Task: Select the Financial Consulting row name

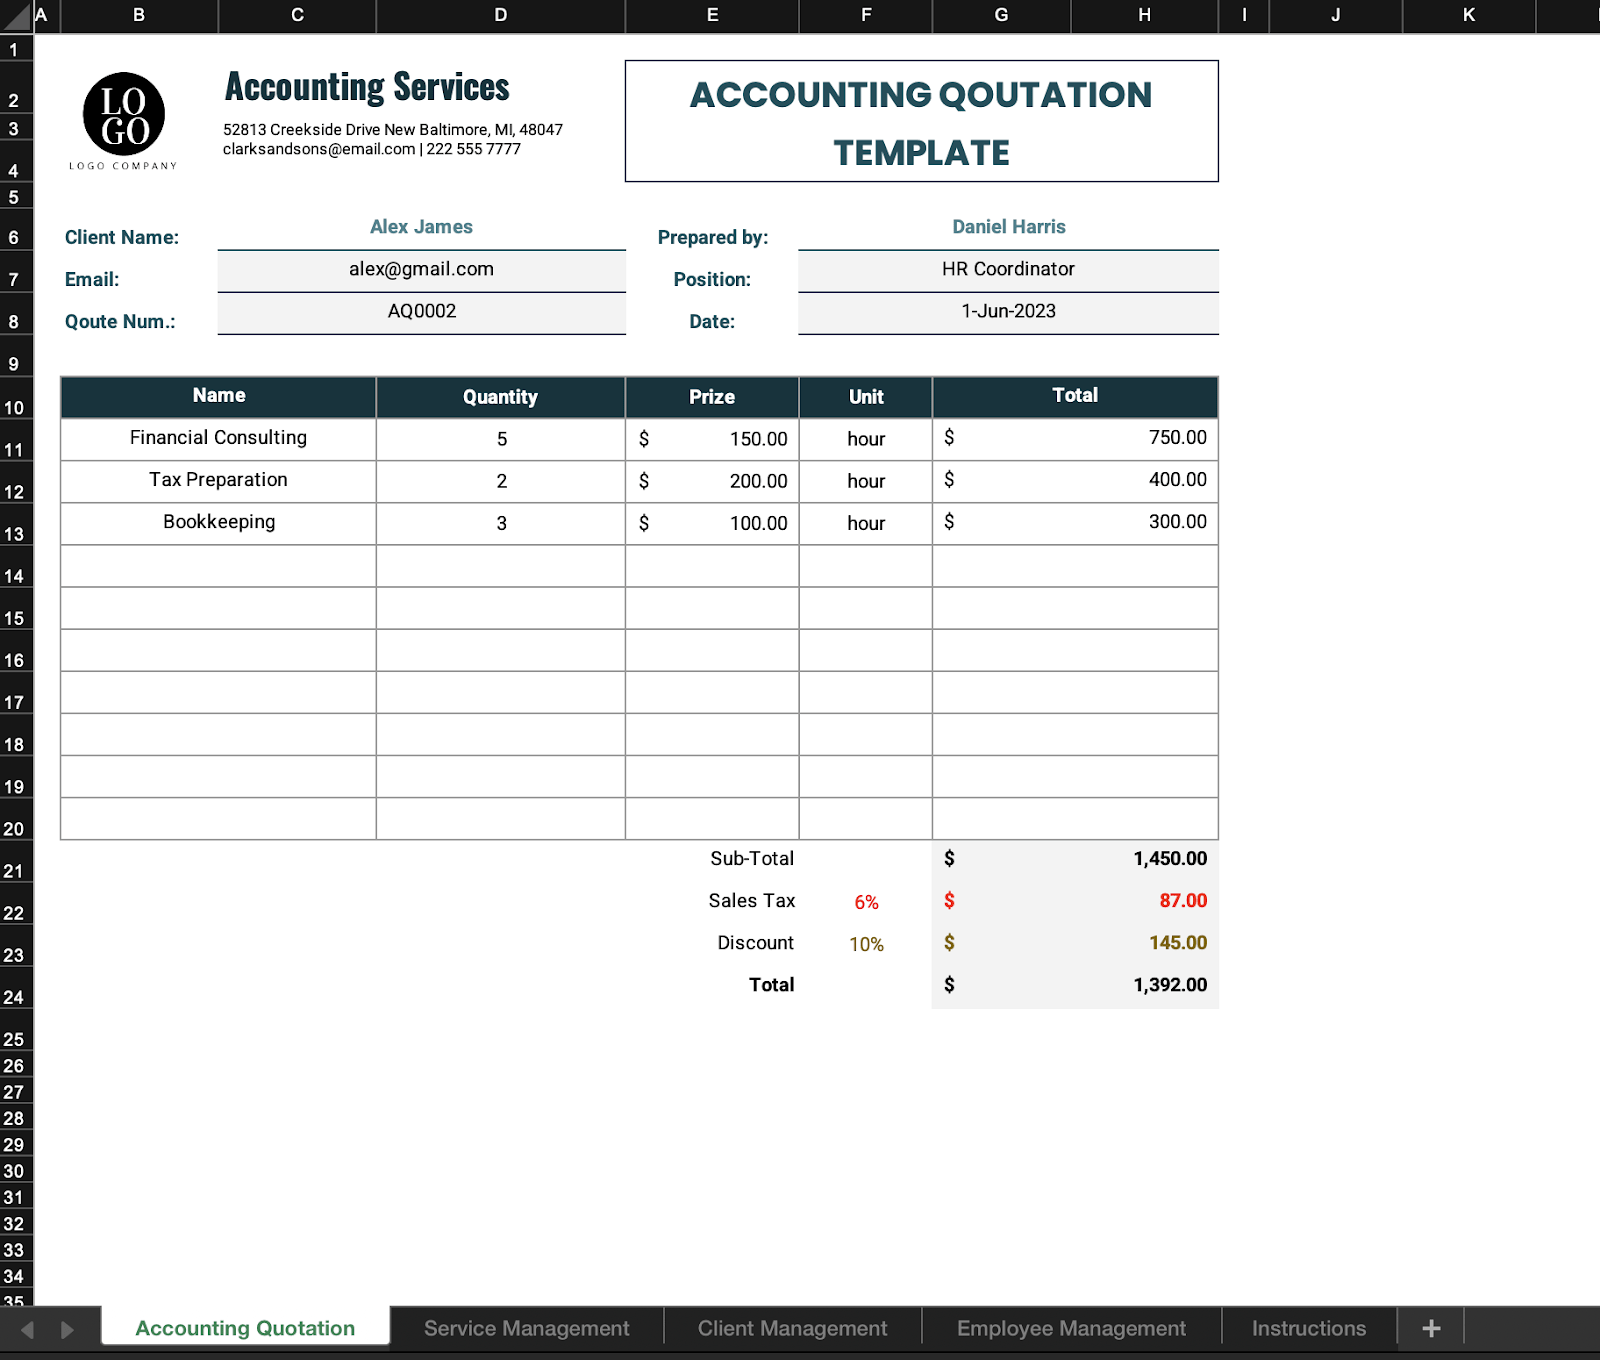Action: pos(217,438)
